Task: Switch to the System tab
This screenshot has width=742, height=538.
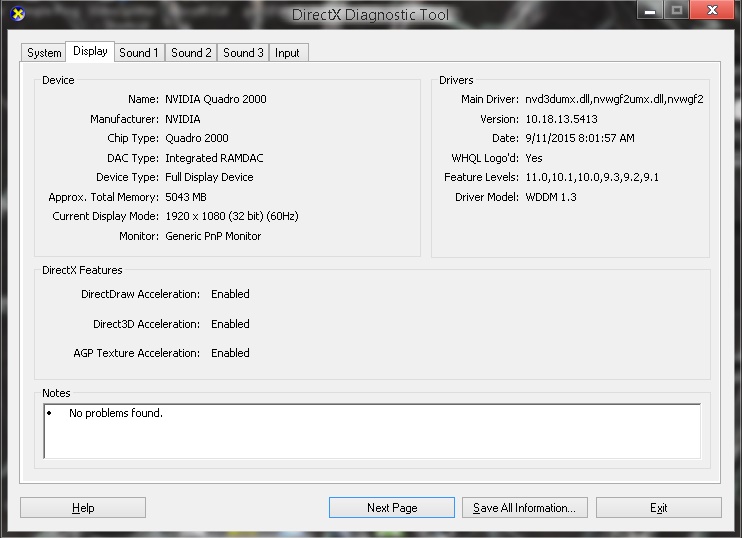Action: pos(44,53)
